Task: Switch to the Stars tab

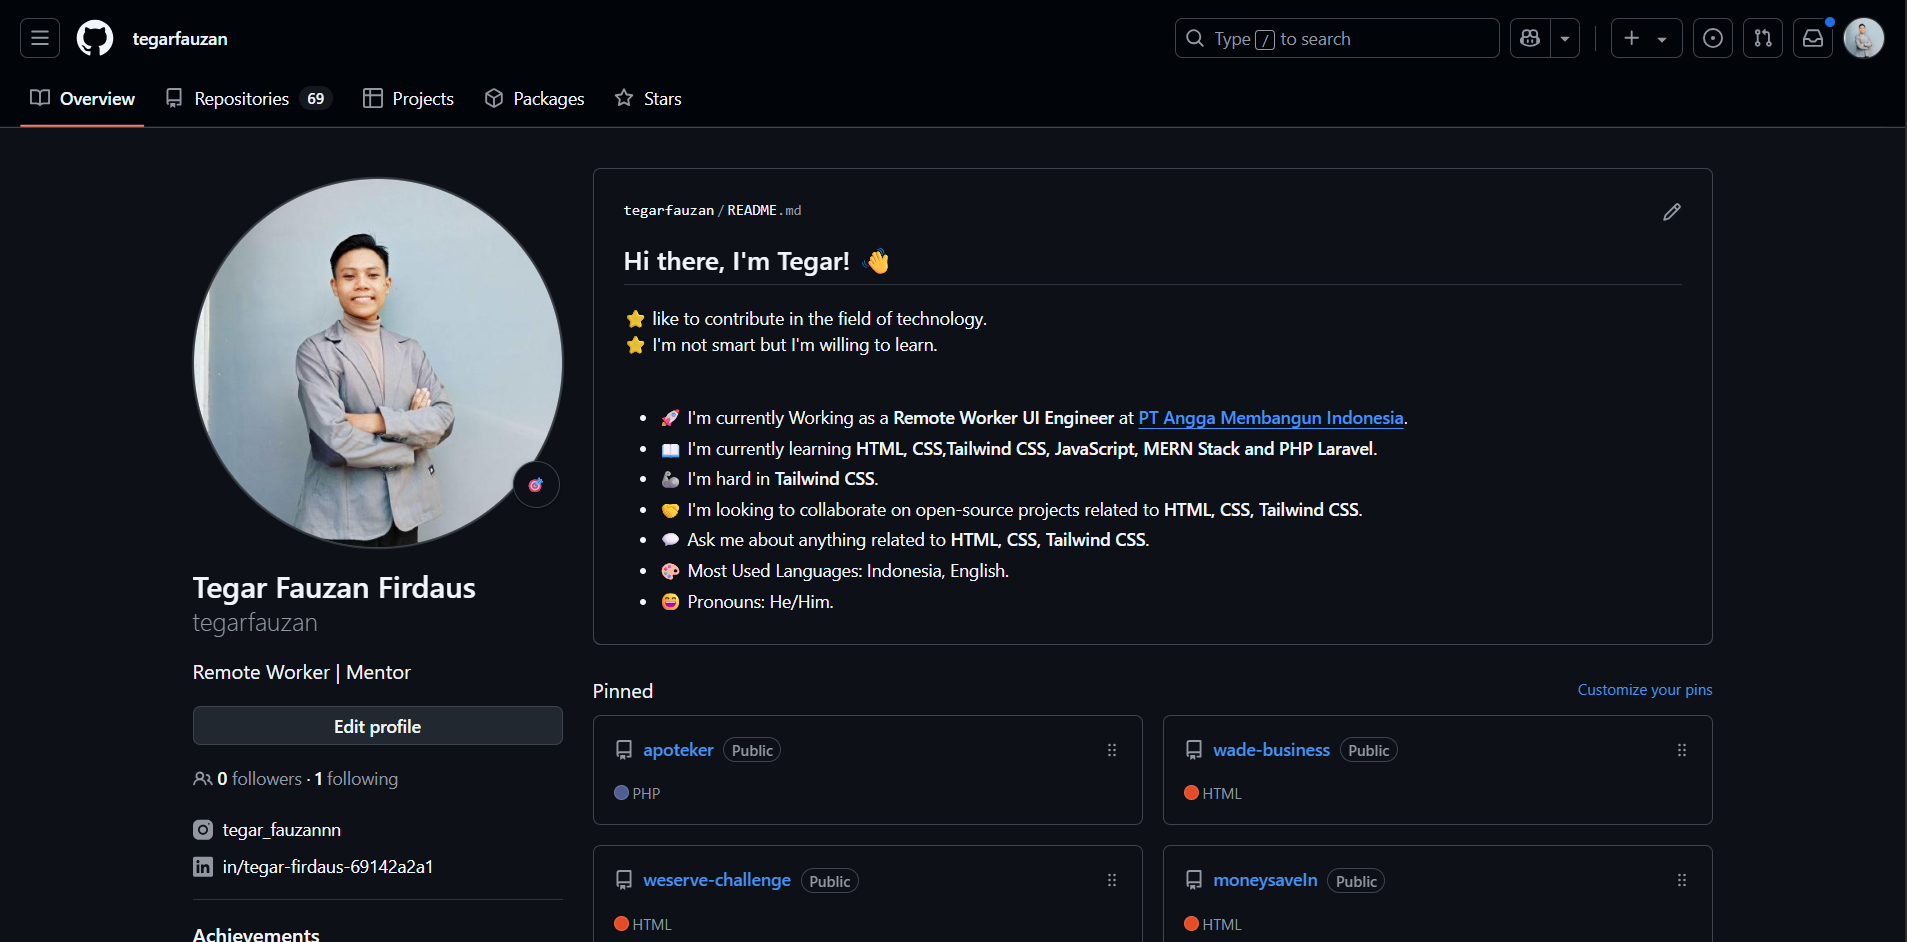Action: tap(648, 98)
